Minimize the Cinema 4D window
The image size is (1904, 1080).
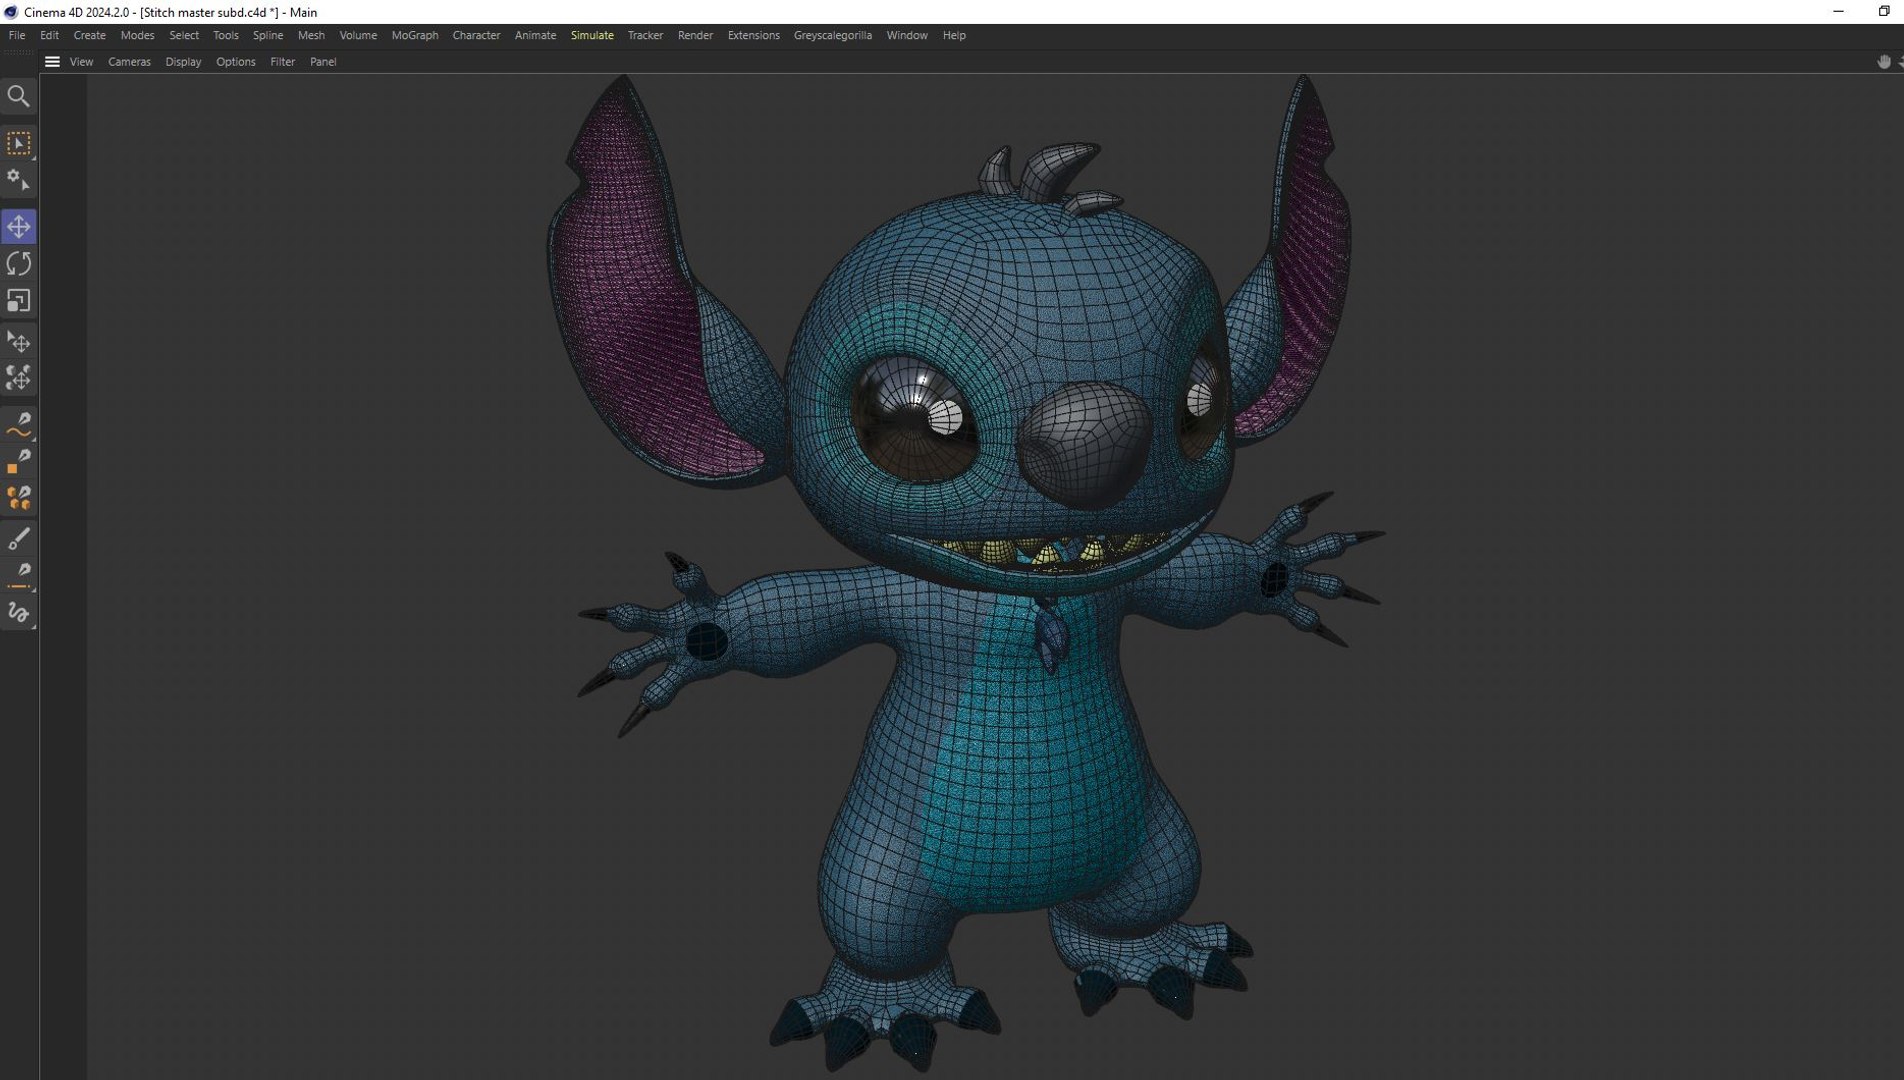coord(1838,11)
